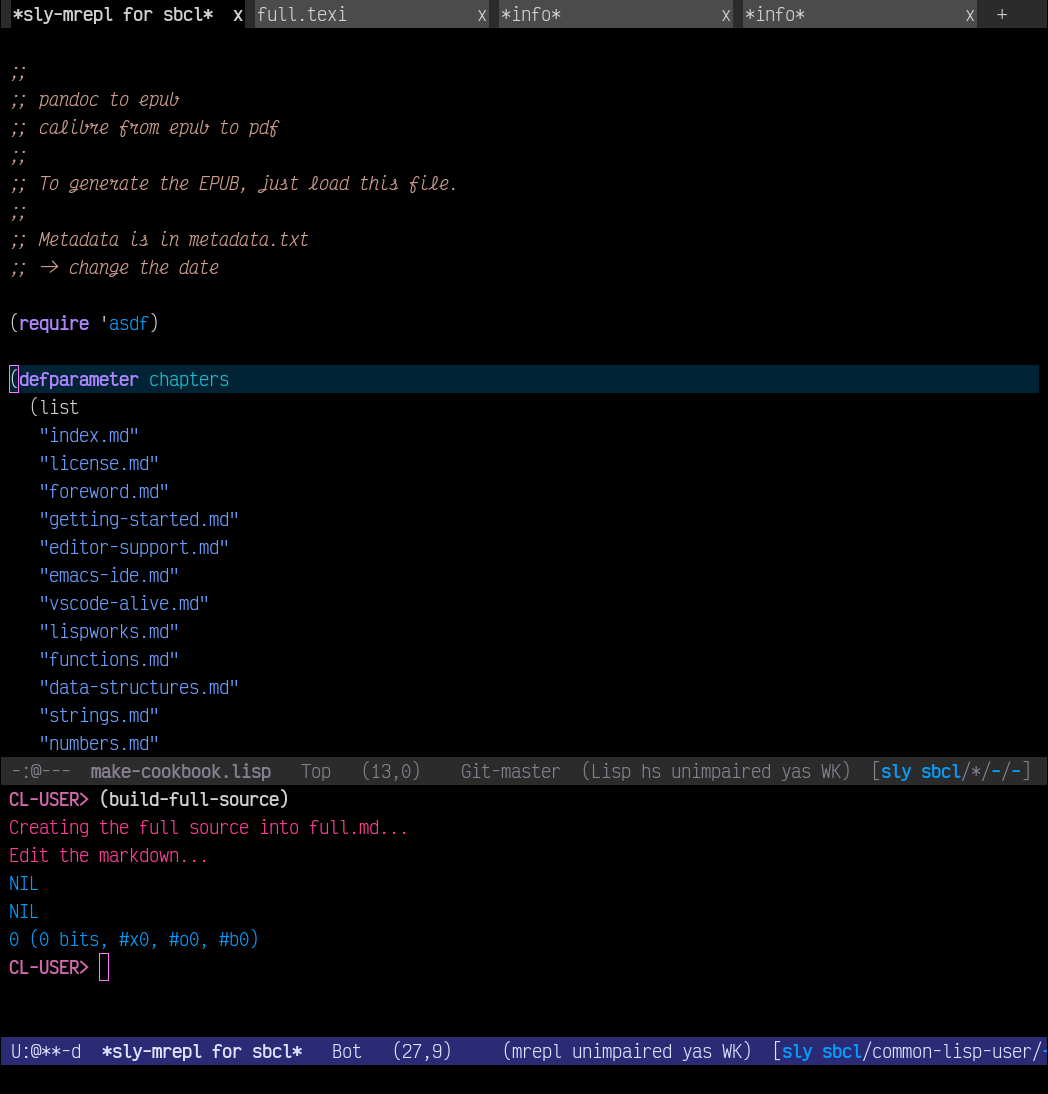This screenshot has height=1094, width=1048.
Task: Click 'Edit the markdown...' output line
Action: click(x=108, y=855)
